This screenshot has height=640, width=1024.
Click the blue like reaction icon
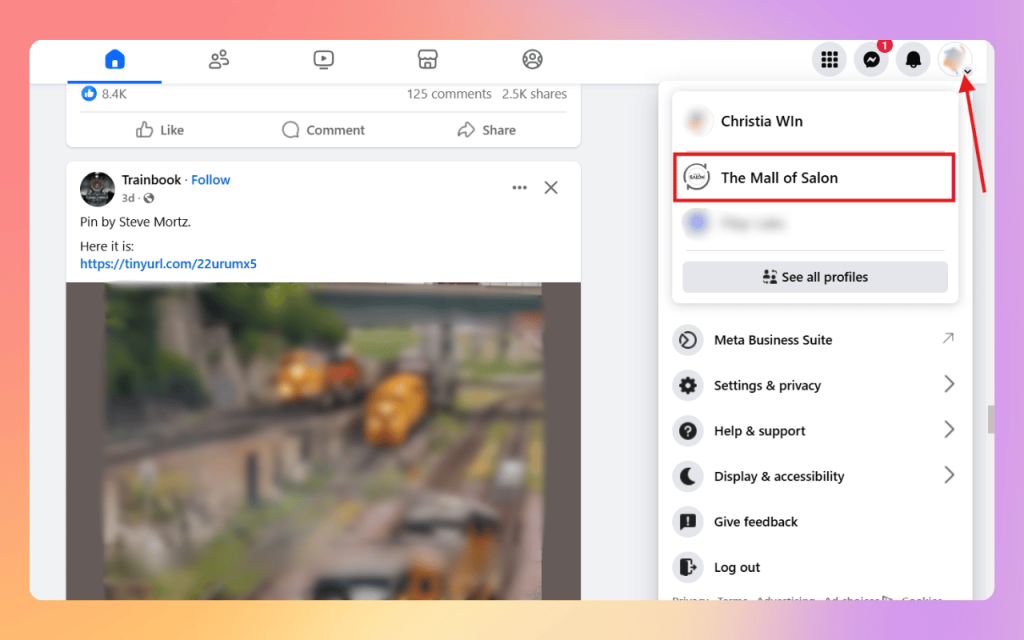point(89,93)
